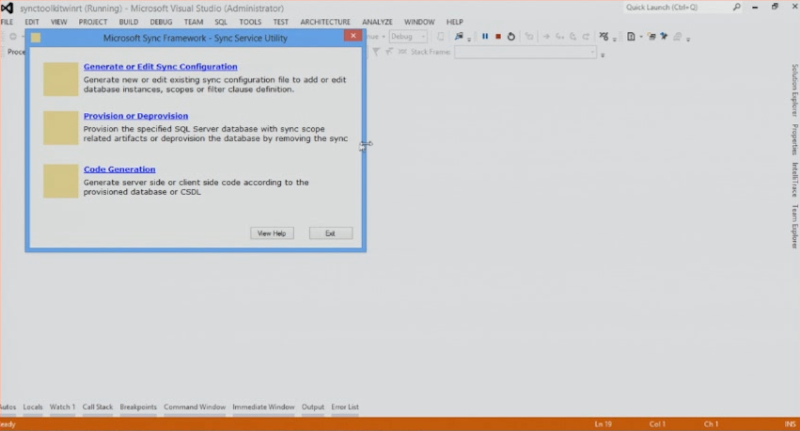Click the greyed icon before the overflow arrow
Screen dimensions: 800x431
[677, 36]
